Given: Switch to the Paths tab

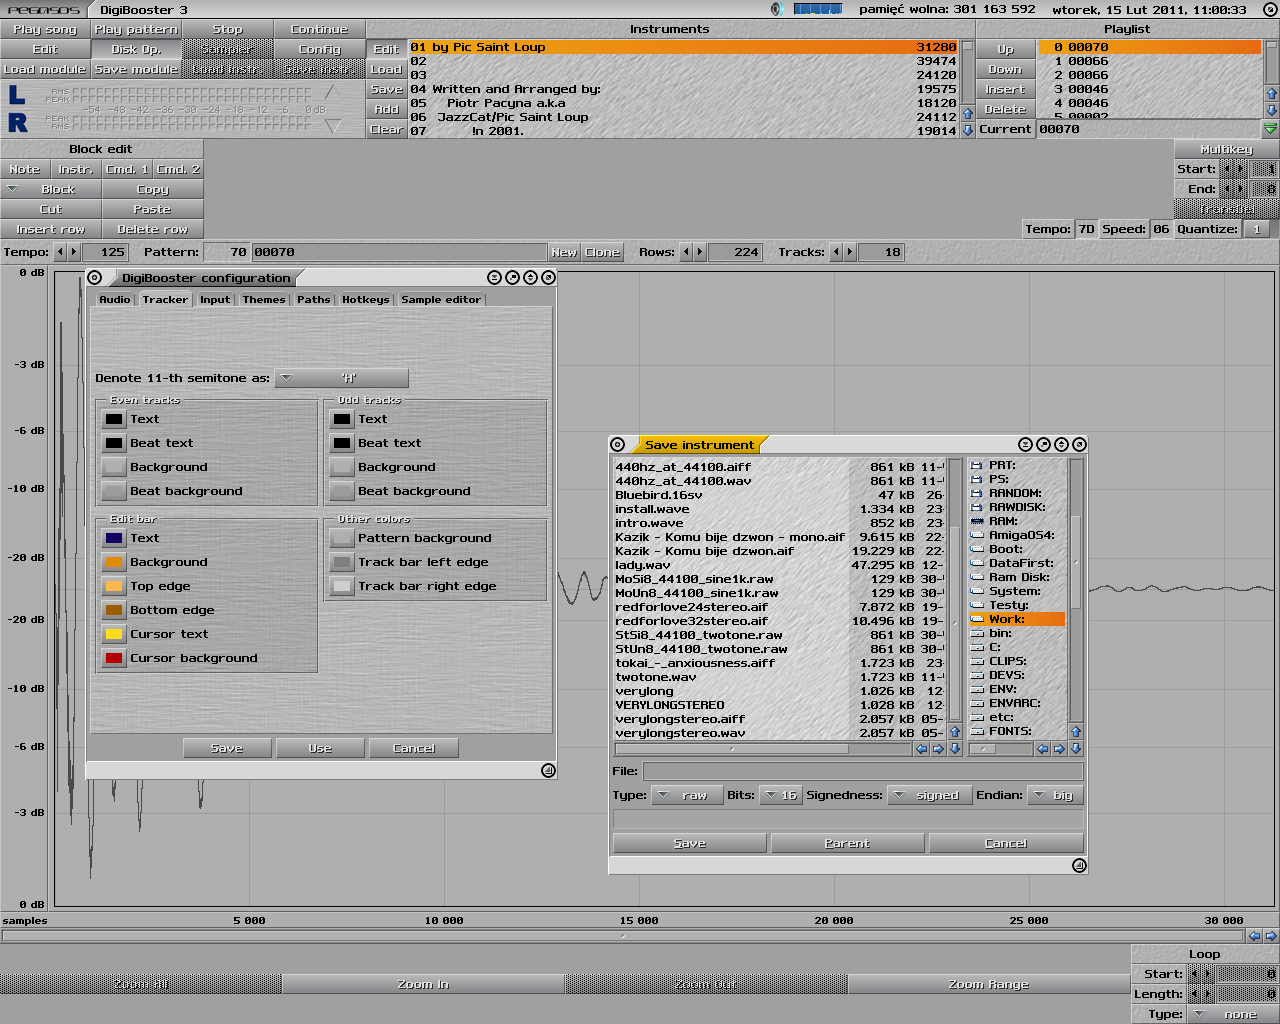Looking at the screenshot, I should click(x=314, y=299).
